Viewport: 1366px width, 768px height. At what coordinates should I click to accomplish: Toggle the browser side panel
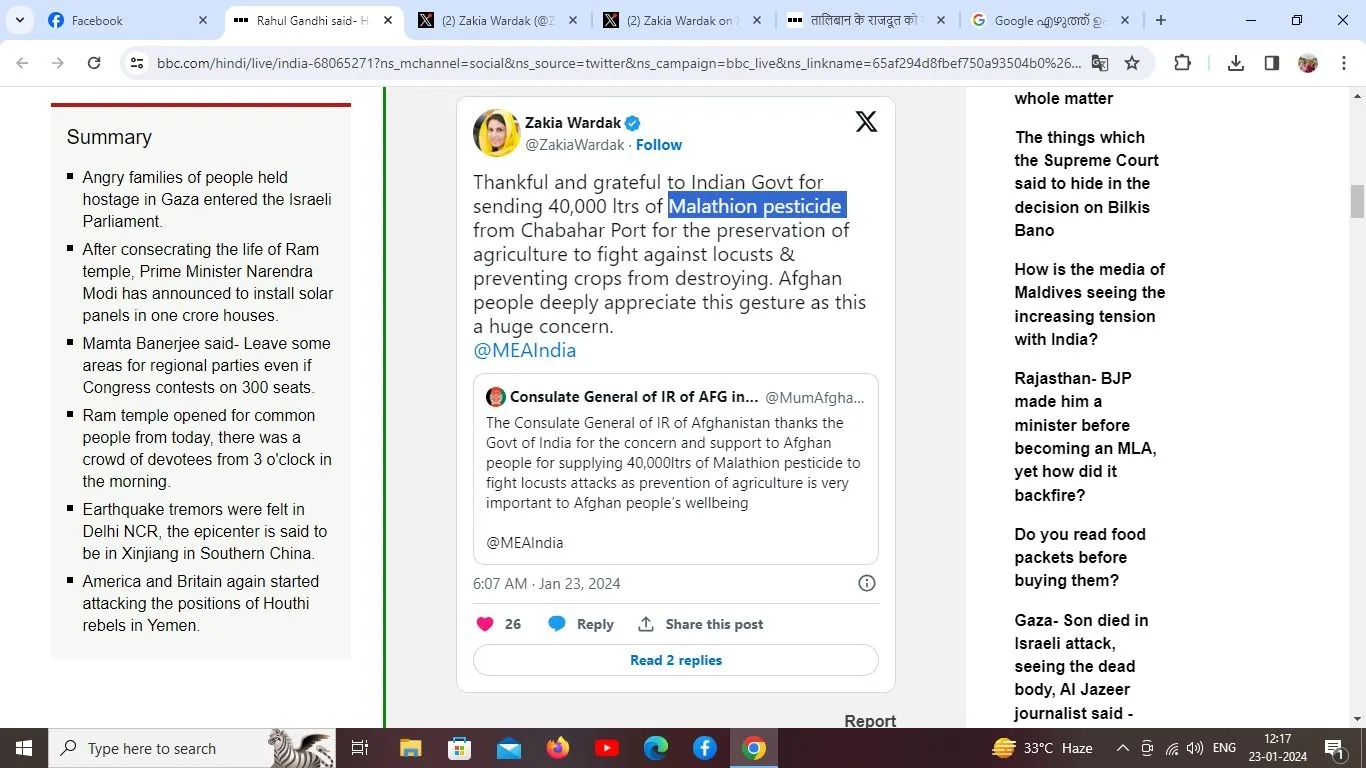point(1272,63)
